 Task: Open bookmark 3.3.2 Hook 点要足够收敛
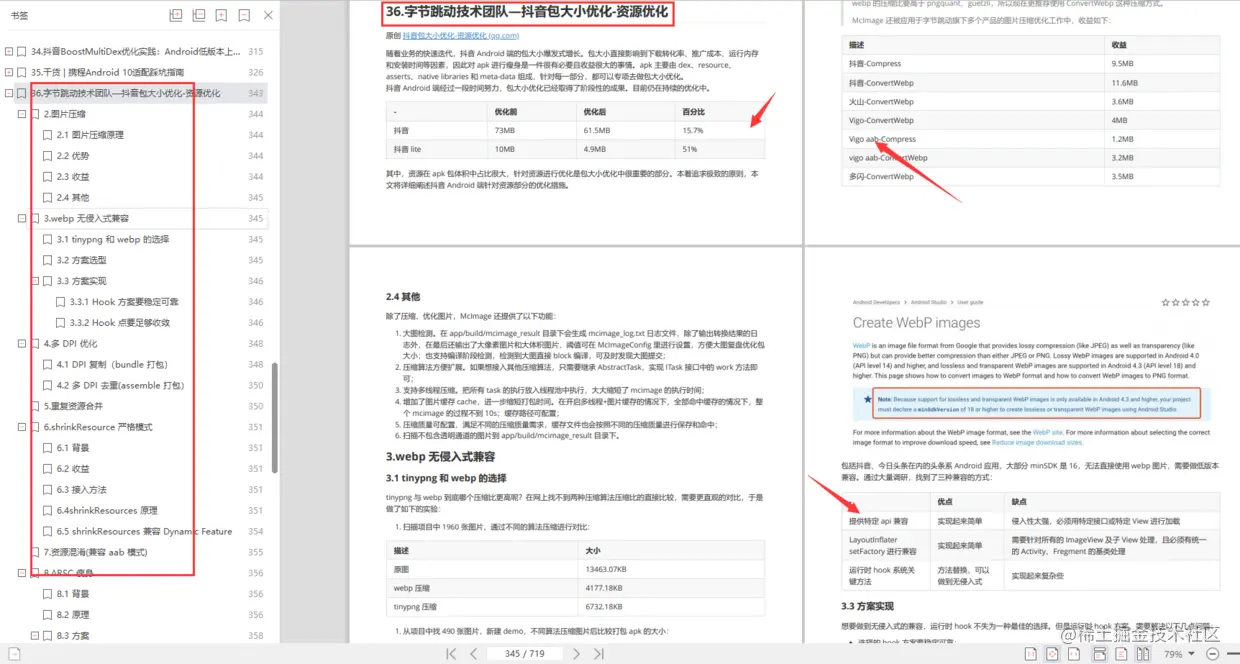point(120,323)
